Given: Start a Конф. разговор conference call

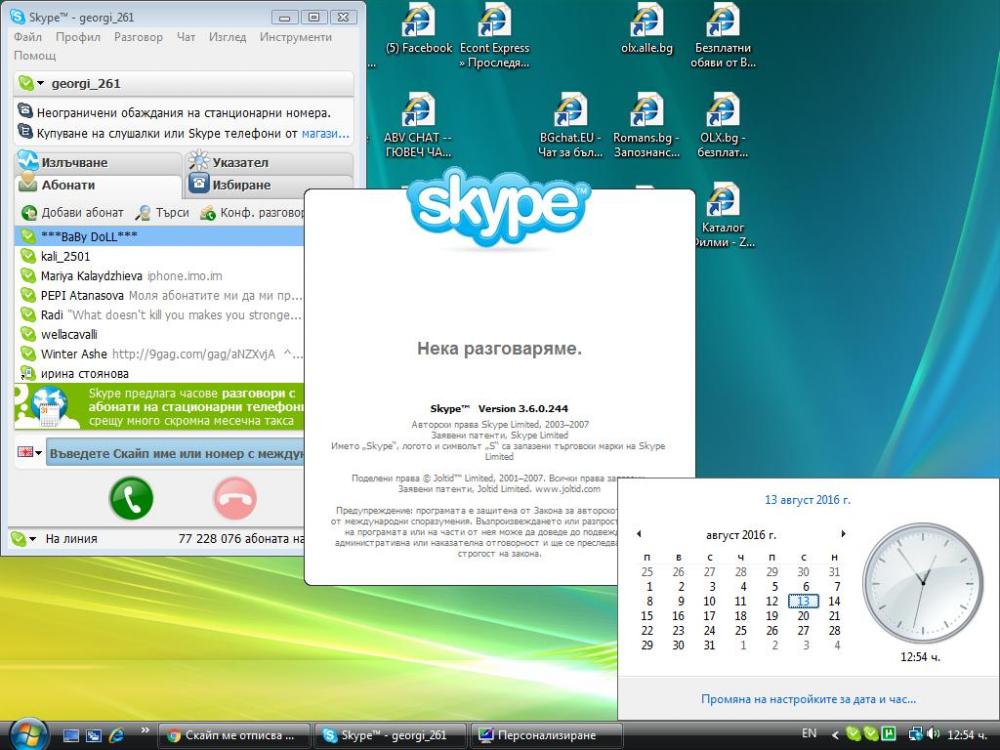Looking at the screenshot, I should pos(252,212).
